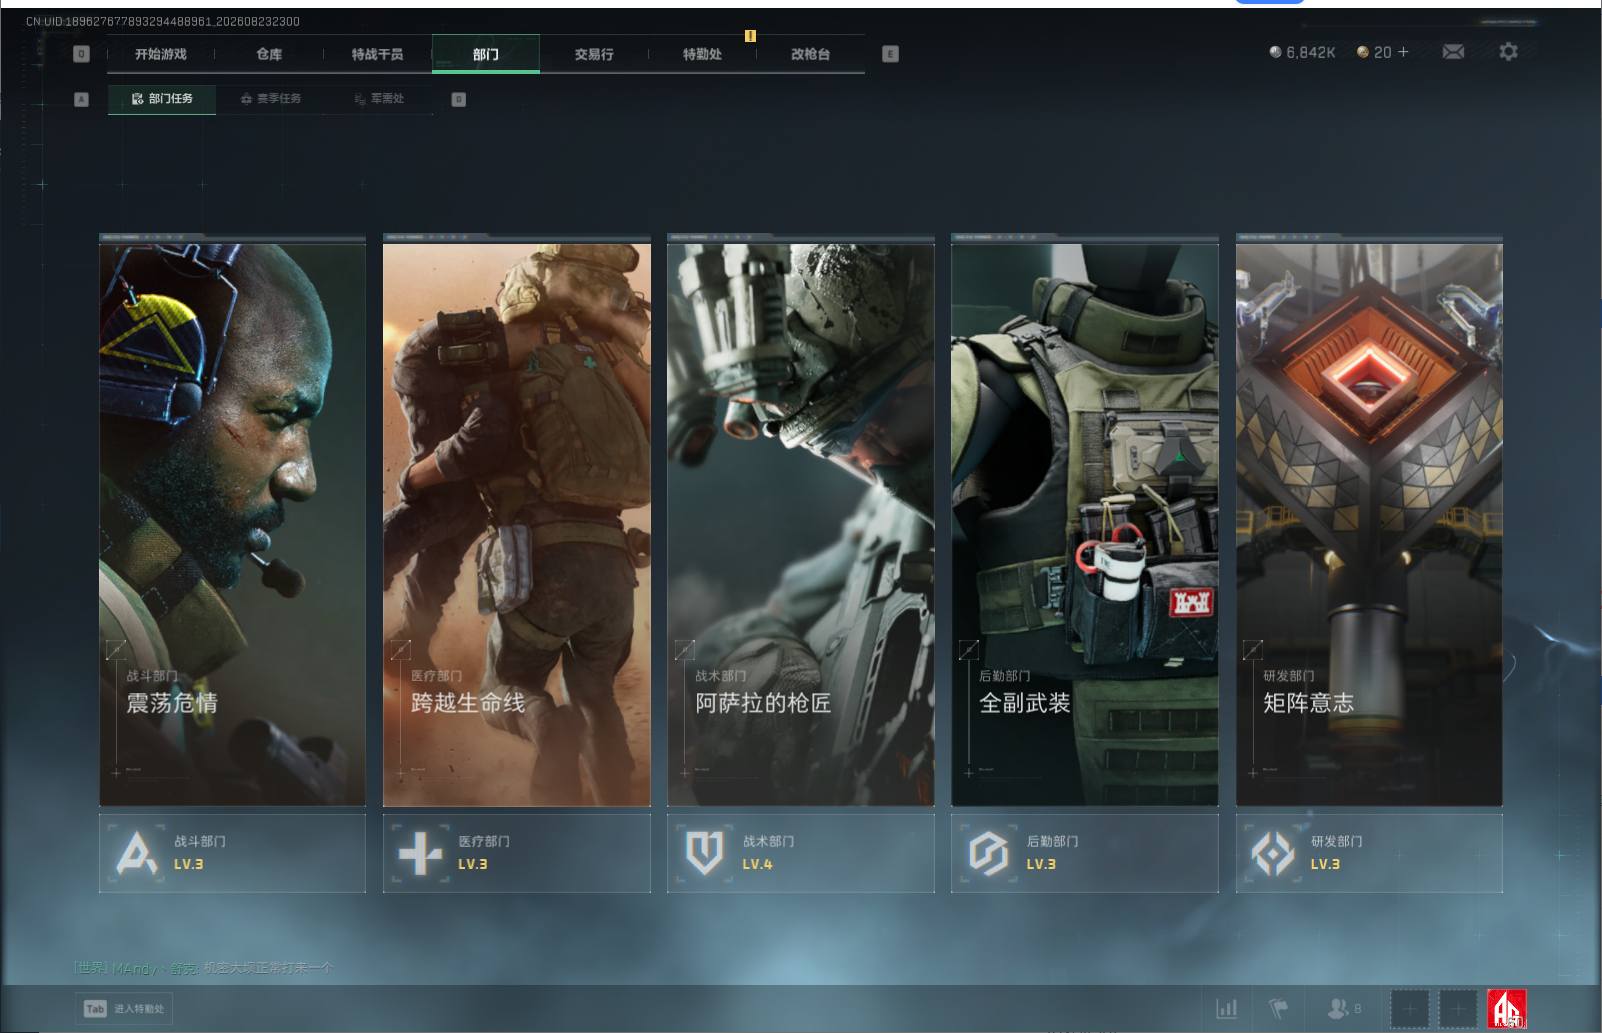Click the 研发部门 LV.3 level panel
Screen dimensions: 1602x1033
tap(1369, 853)
